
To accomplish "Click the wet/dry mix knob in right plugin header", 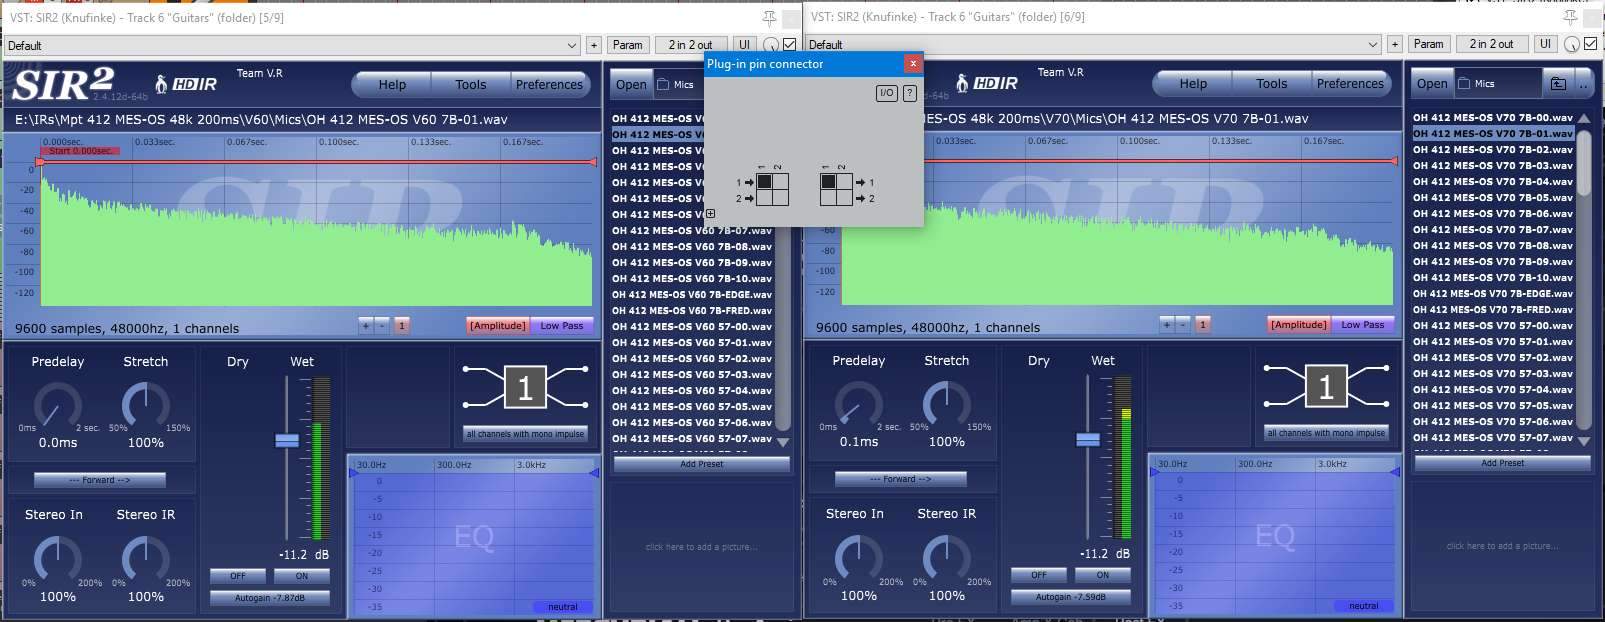I will tap(1572, 45).
